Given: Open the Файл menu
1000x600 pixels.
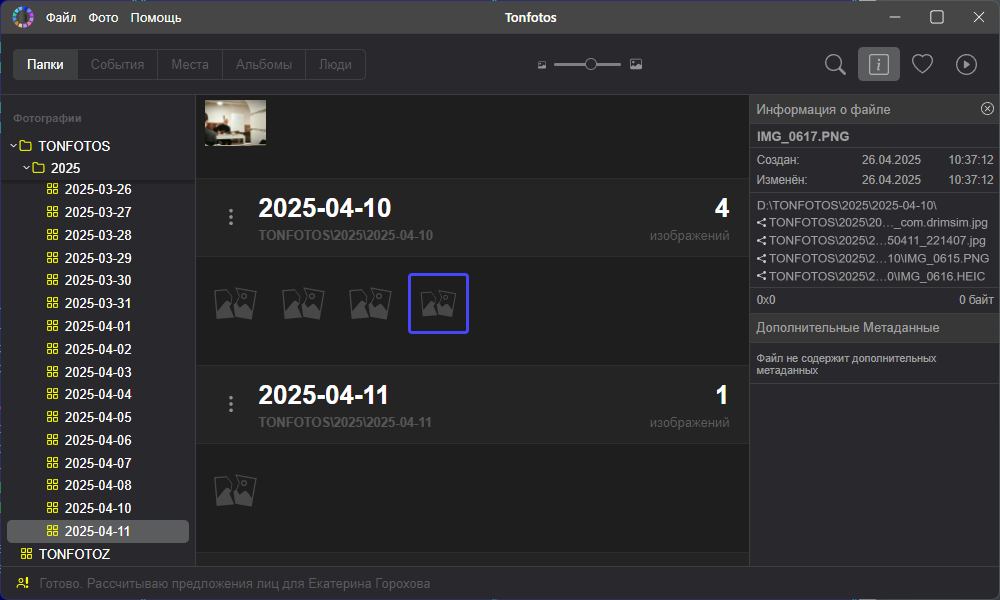Looking at the screenshot, I should [61, 18].
